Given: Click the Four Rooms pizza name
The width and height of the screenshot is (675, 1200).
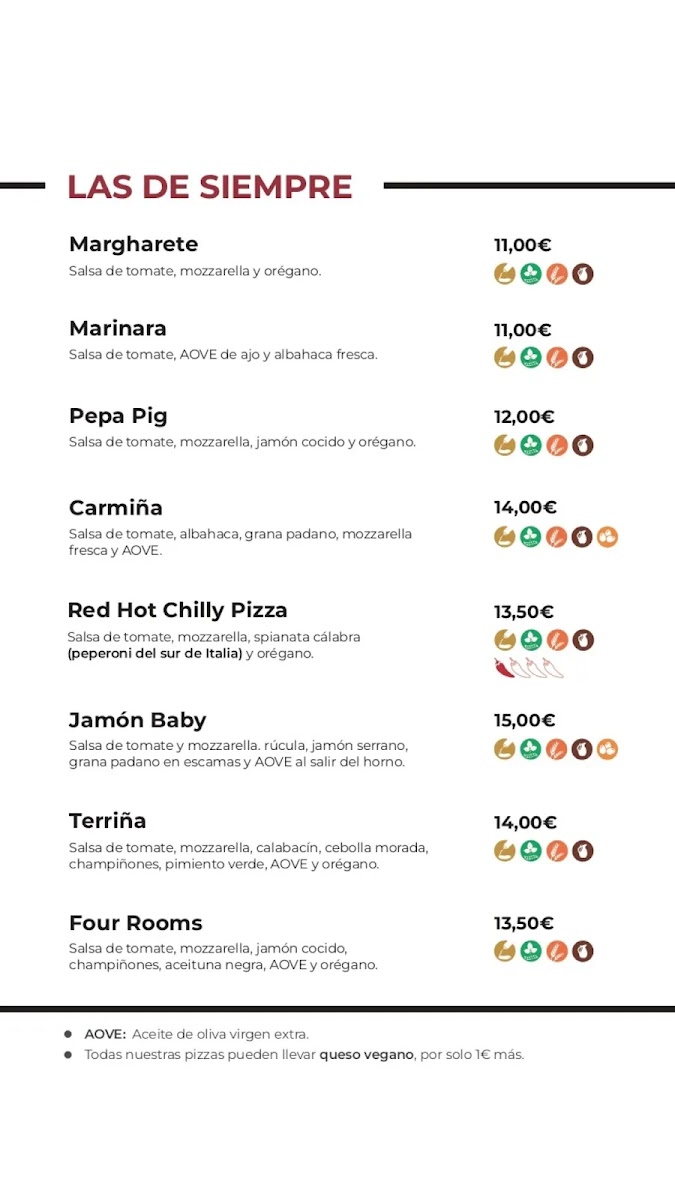Looking at the screenshot, I should tap(135, 923).
